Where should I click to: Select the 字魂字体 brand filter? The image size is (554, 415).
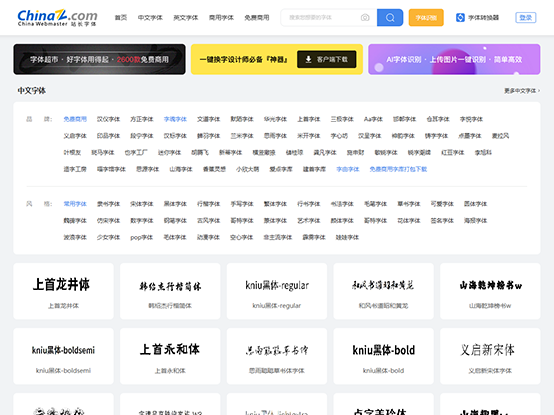coord(175,119)
